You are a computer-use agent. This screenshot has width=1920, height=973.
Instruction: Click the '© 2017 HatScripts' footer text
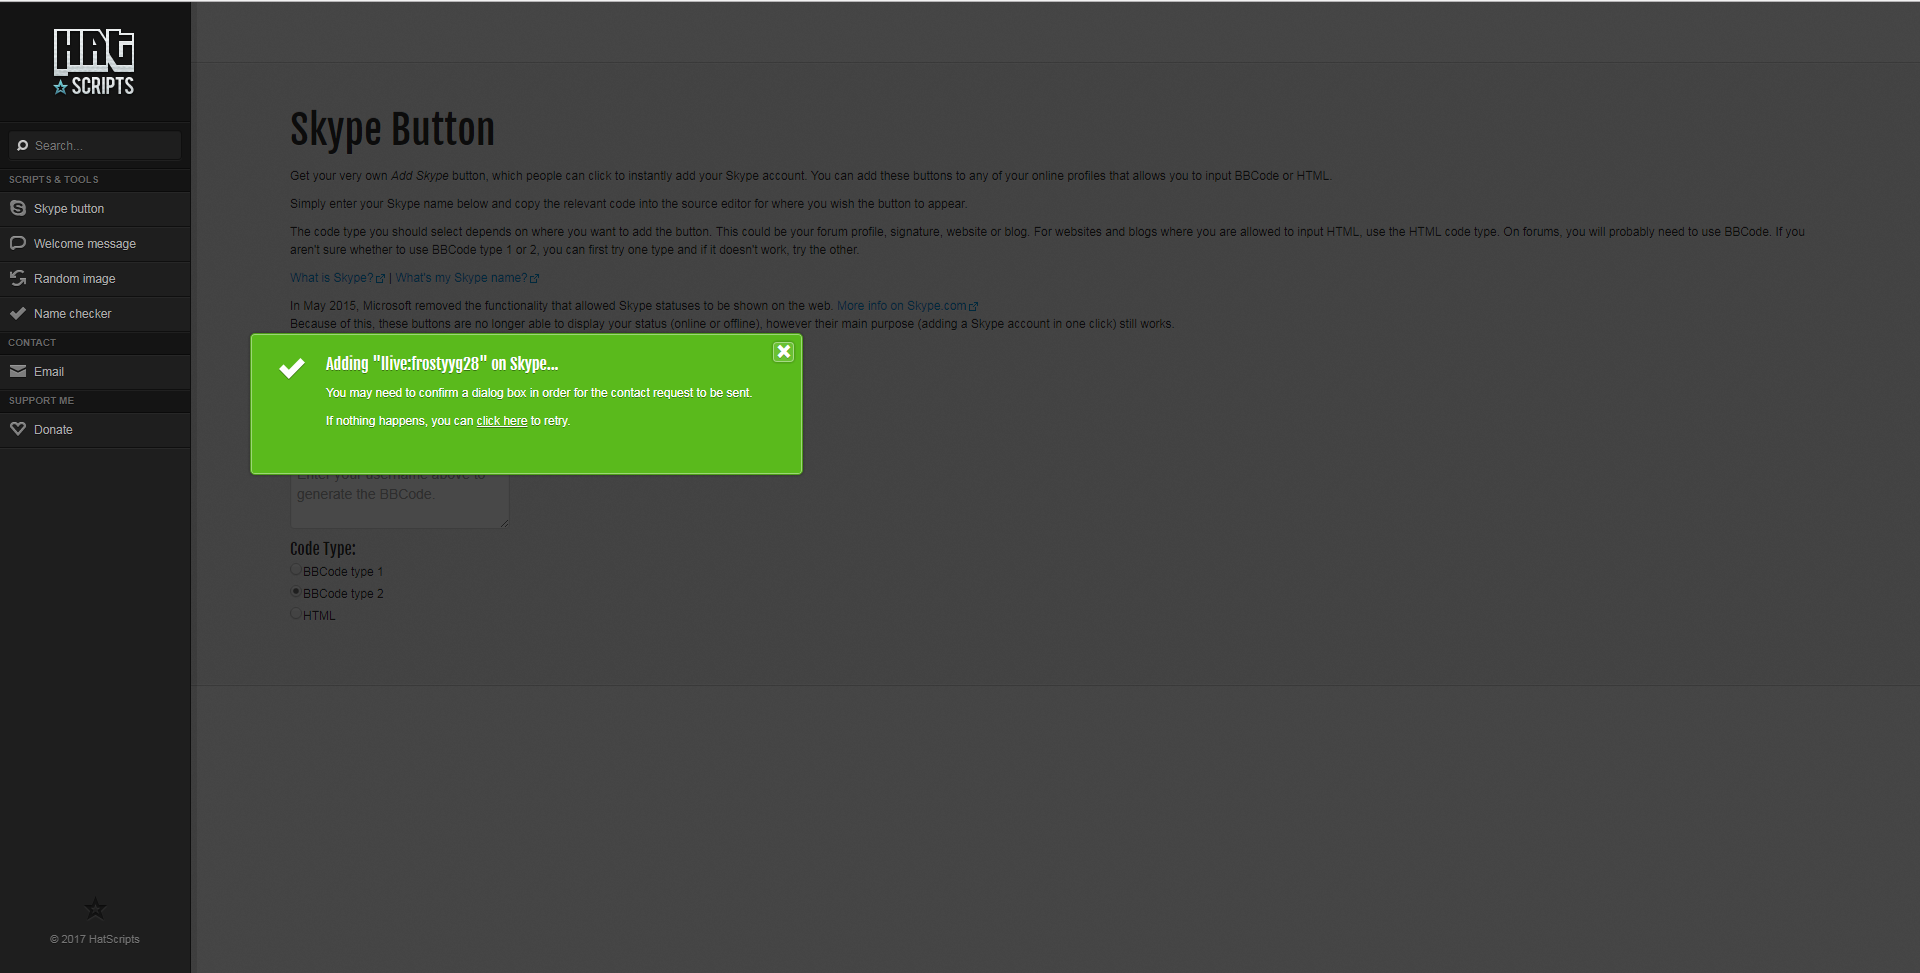pos(95,939)
